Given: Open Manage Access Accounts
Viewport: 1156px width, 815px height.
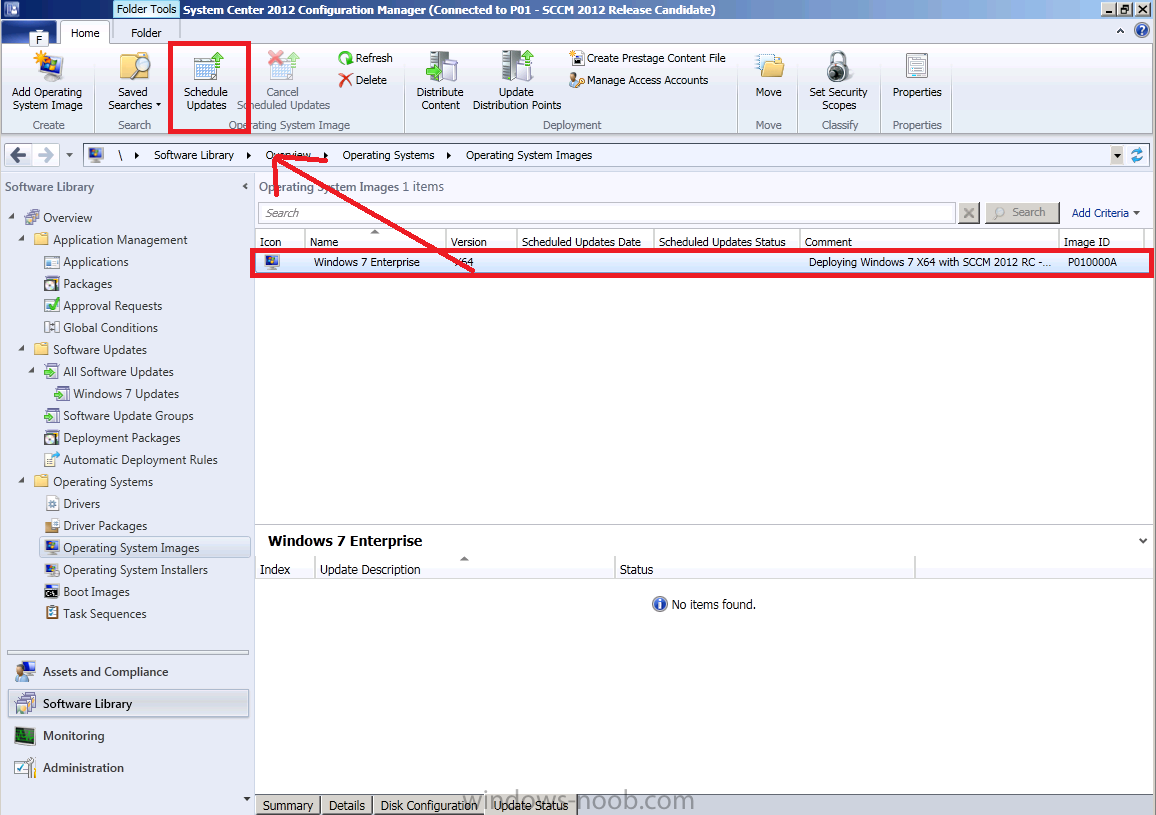Looking at the screenshot, I should (x=638, y=80).
